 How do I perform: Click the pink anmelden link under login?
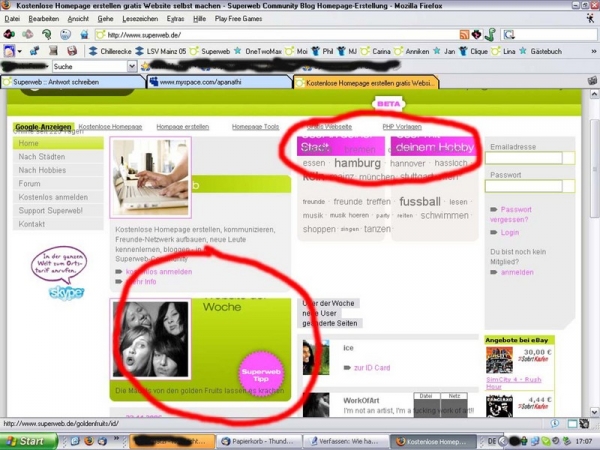point(517,272)
